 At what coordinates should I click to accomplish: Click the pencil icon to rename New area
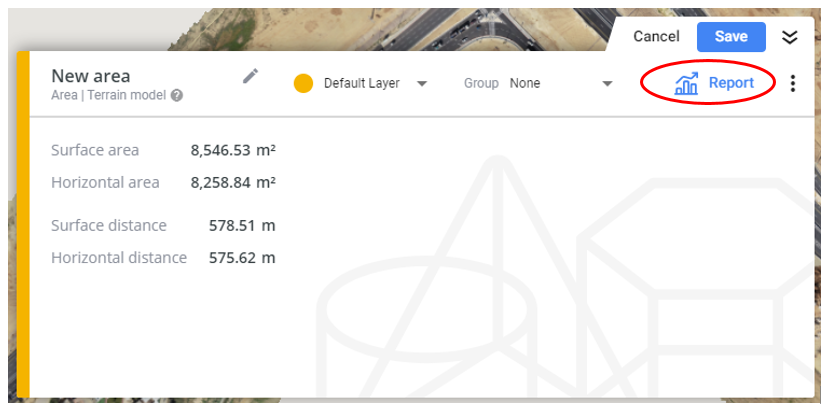coord(251,76)
